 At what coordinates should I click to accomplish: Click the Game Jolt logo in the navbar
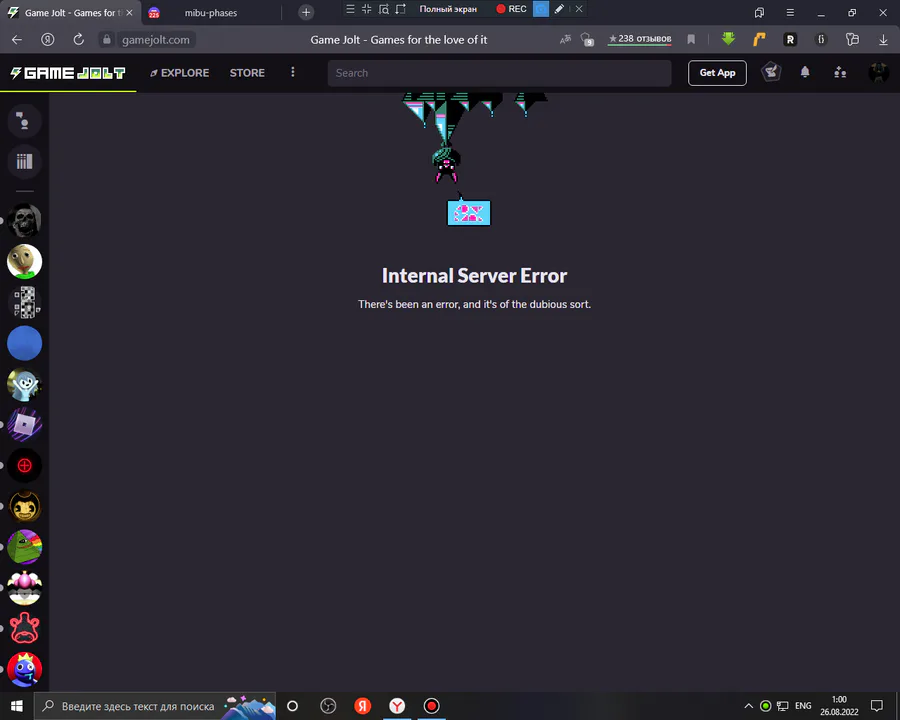(x=68, y=73)
